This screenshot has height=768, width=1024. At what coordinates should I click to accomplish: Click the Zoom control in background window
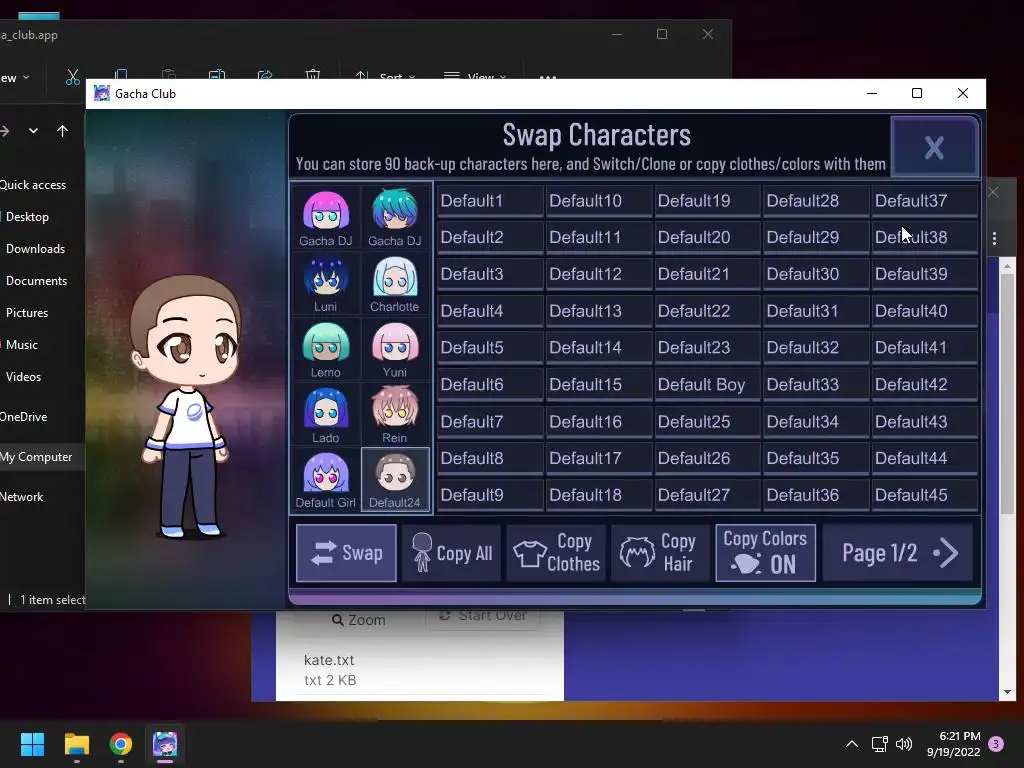tap(359, 620)
